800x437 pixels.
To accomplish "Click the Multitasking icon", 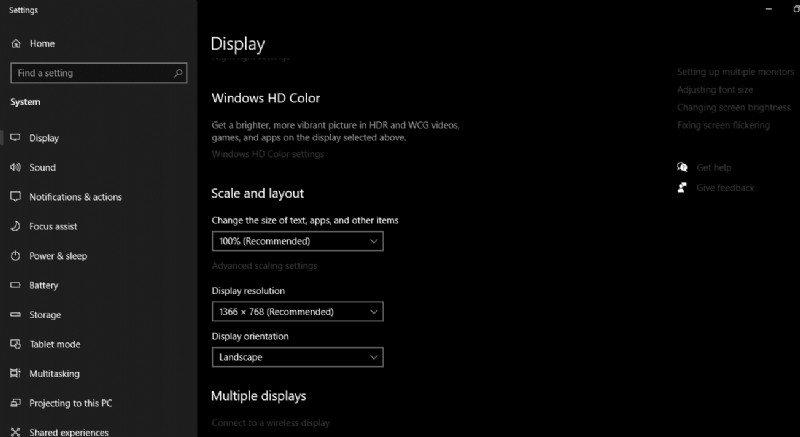I will [x=15, y=373].
